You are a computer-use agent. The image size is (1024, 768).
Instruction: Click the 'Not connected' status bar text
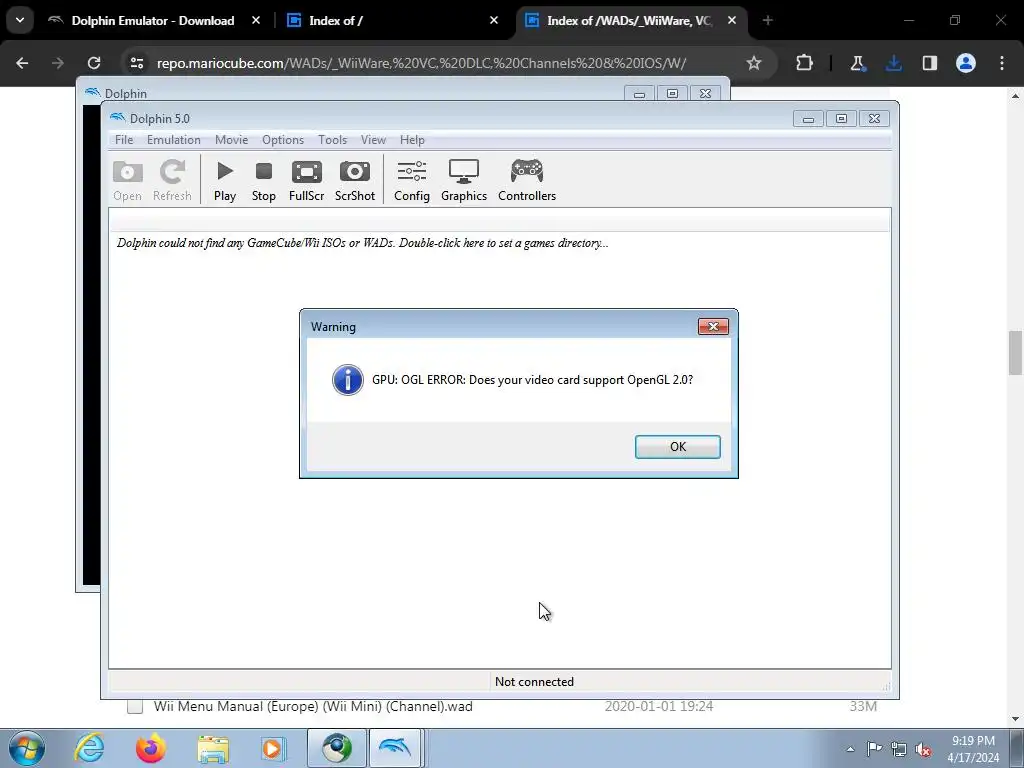534,682
